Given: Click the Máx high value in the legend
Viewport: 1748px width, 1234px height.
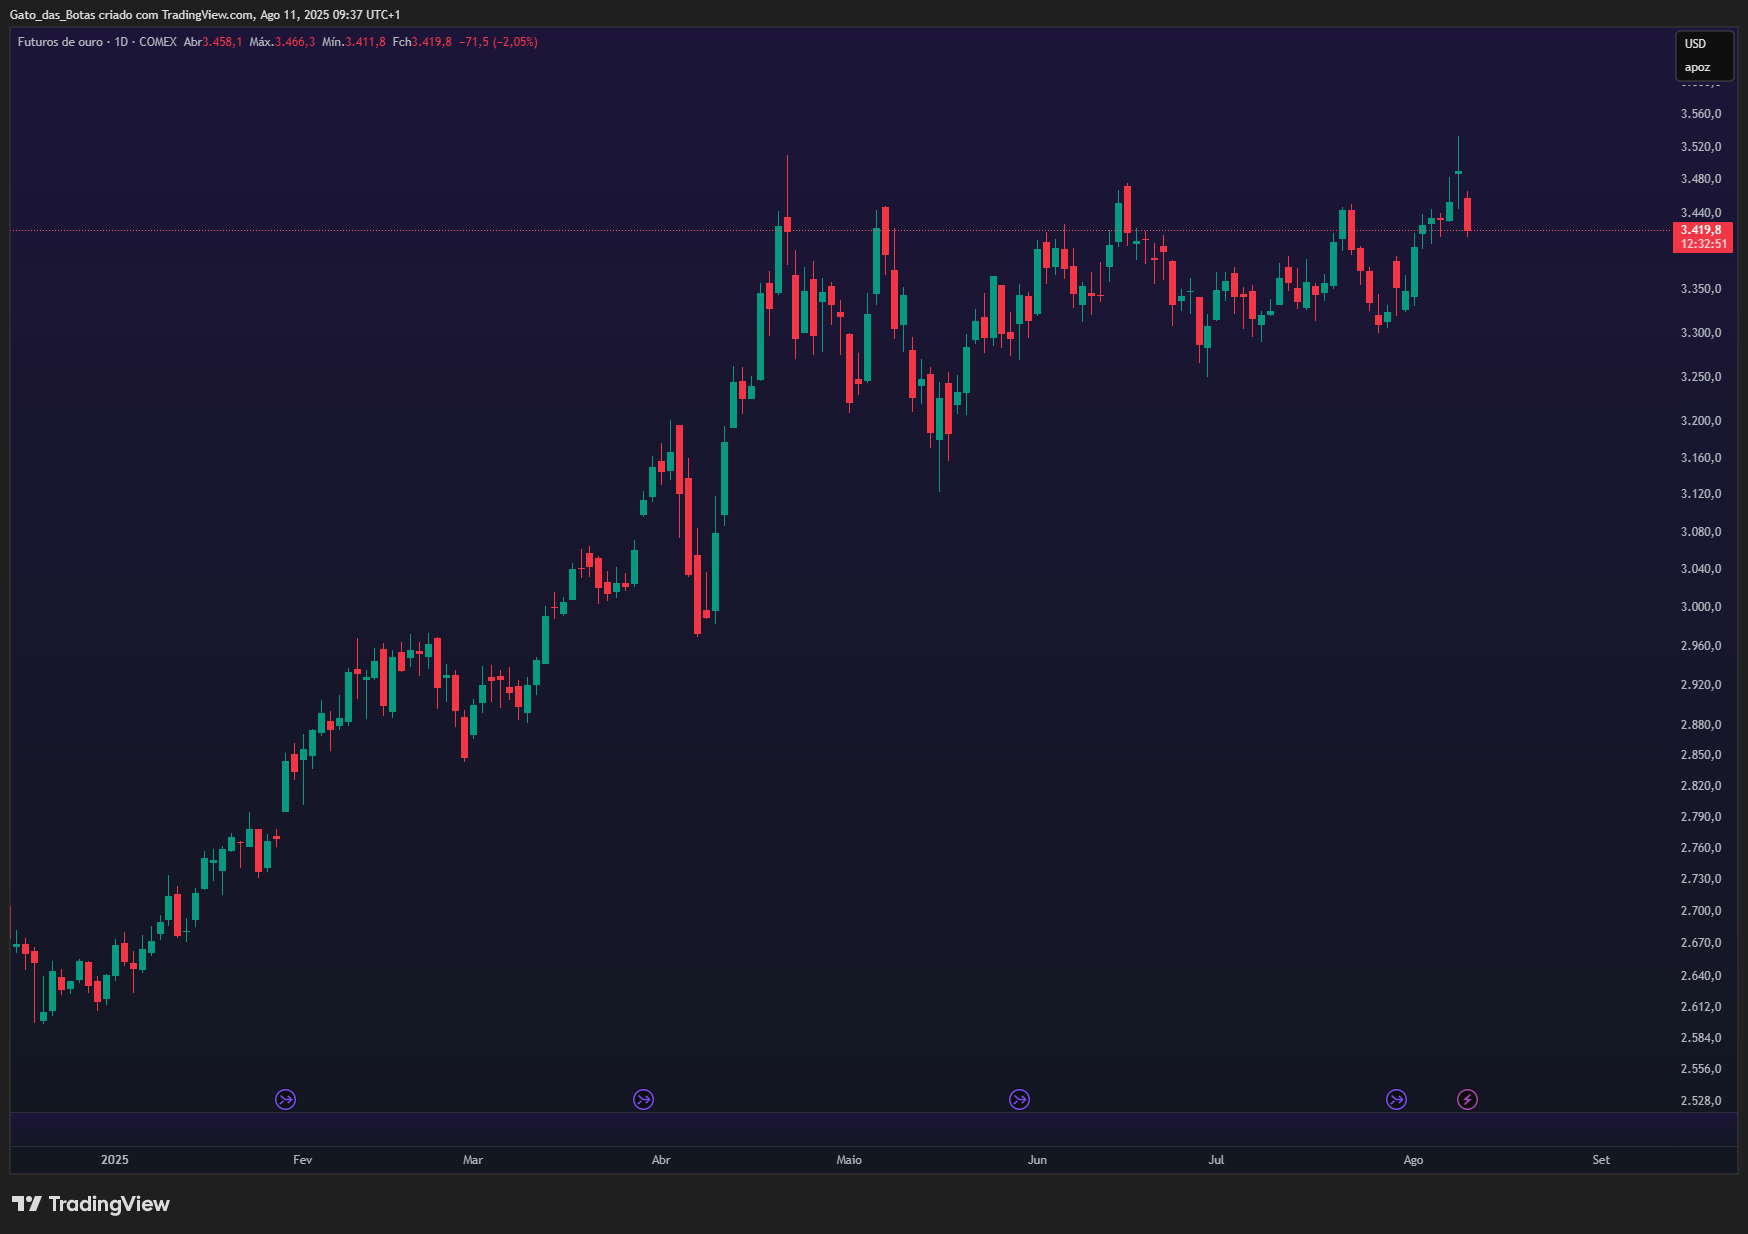Looking at the screenshot, I should tap(296, 42).
